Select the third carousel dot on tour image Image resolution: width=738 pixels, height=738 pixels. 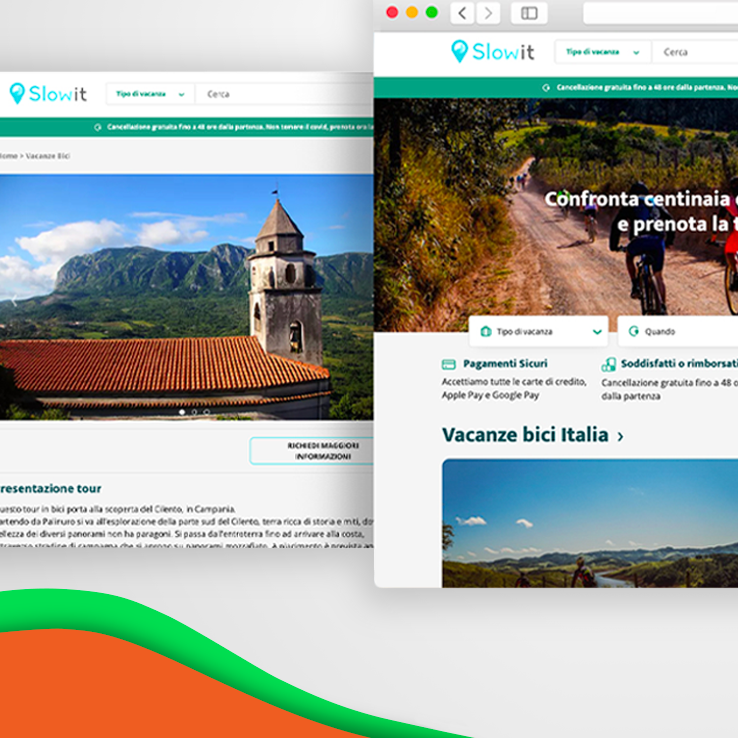tap(206, 412)
